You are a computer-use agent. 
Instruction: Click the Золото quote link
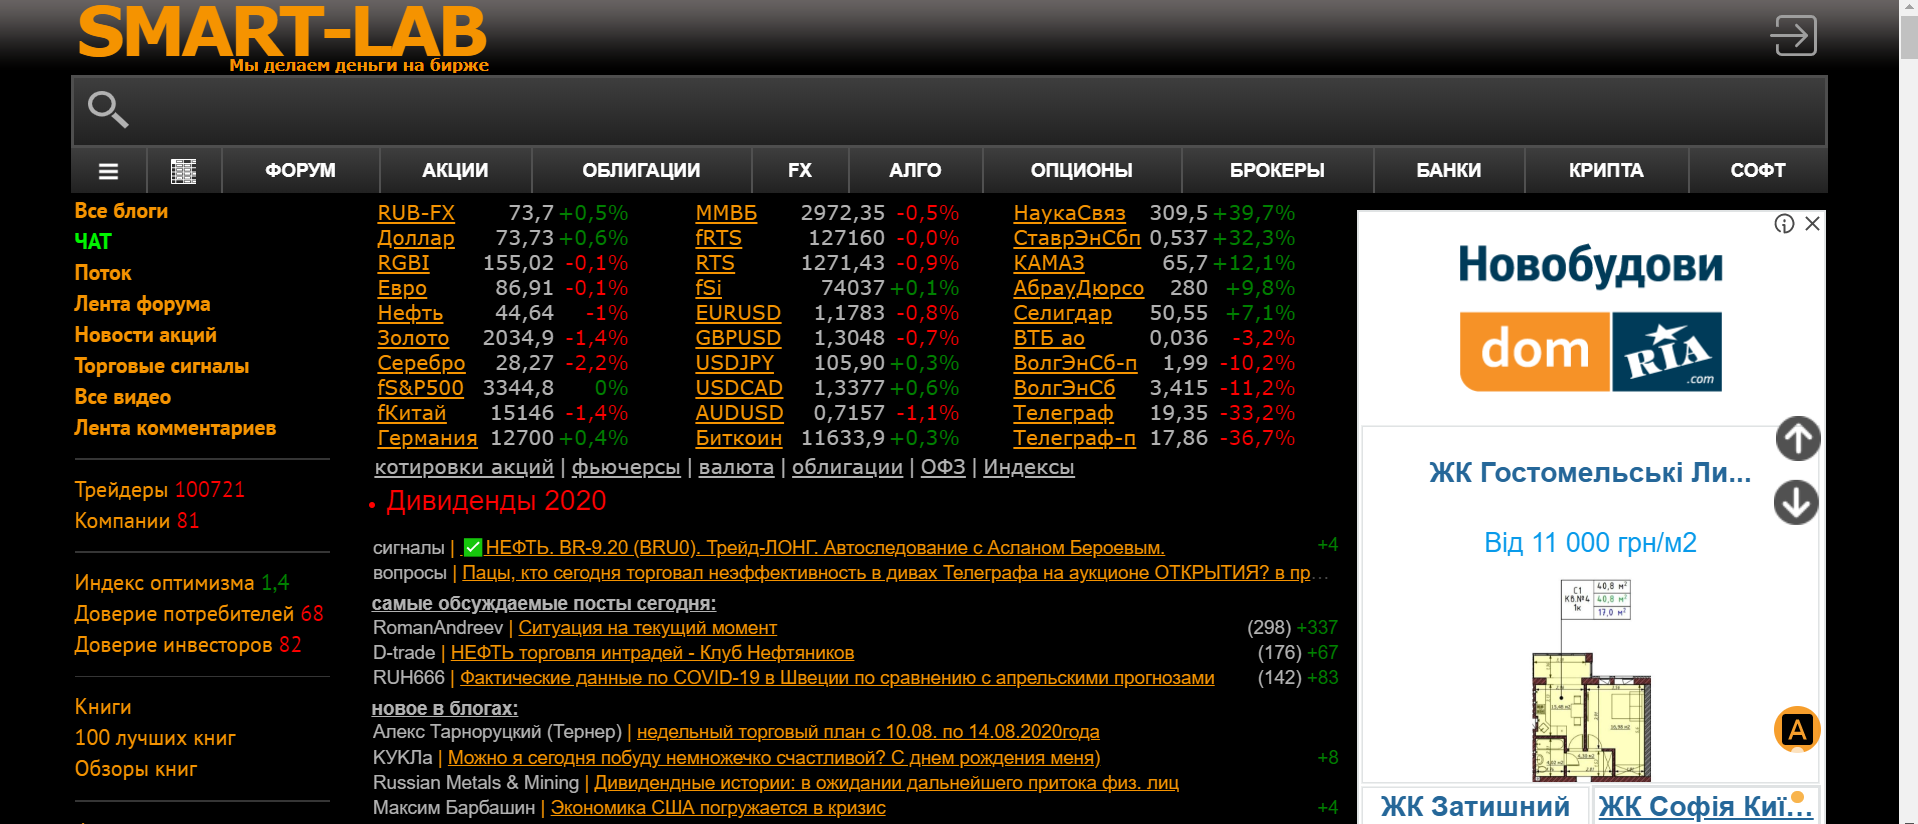coord(413,338)
